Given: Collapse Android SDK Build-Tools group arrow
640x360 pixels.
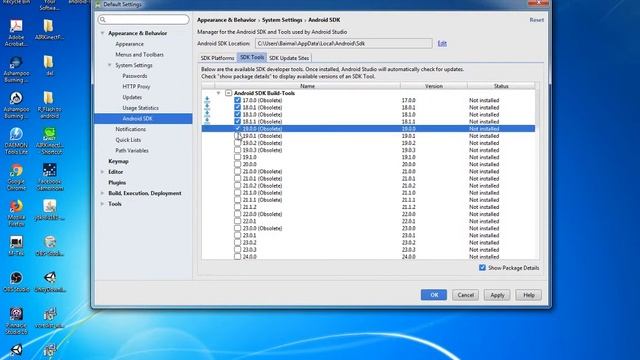Looking at the screenshot, I should [x=218, y=93].
